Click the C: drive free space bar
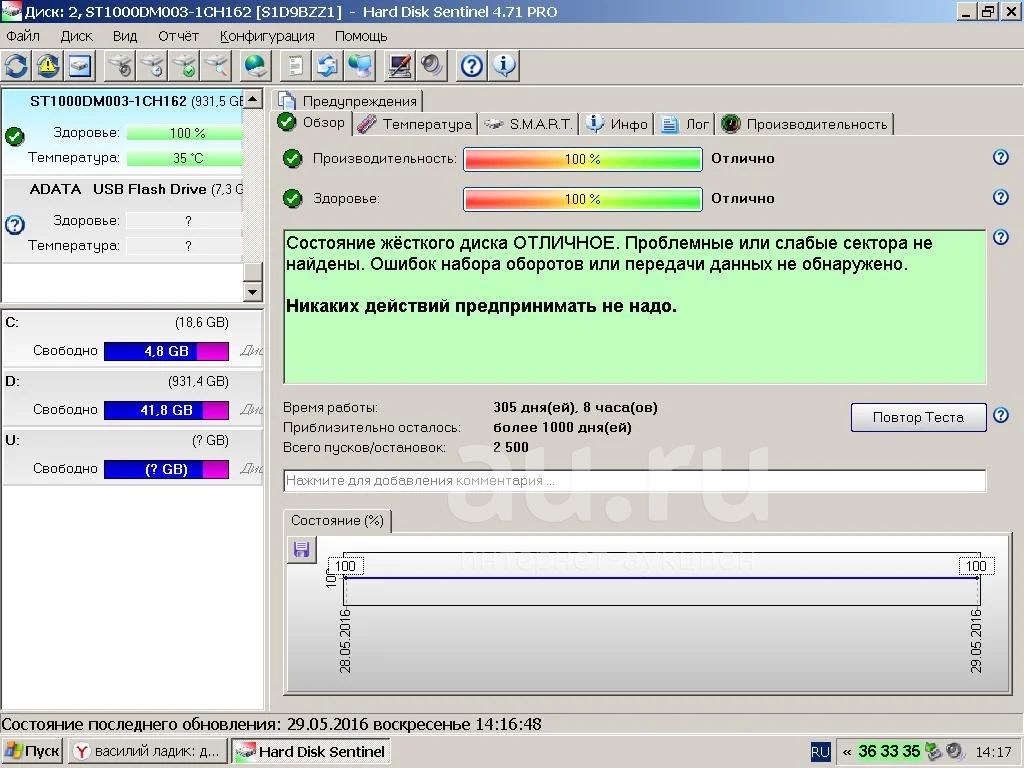This screenshot has width=1024, height=768. pyautogui.click(x=167, y=351)
